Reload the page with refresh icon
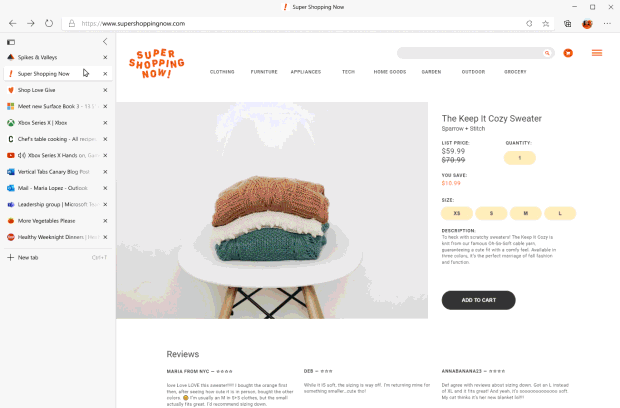 49,24
